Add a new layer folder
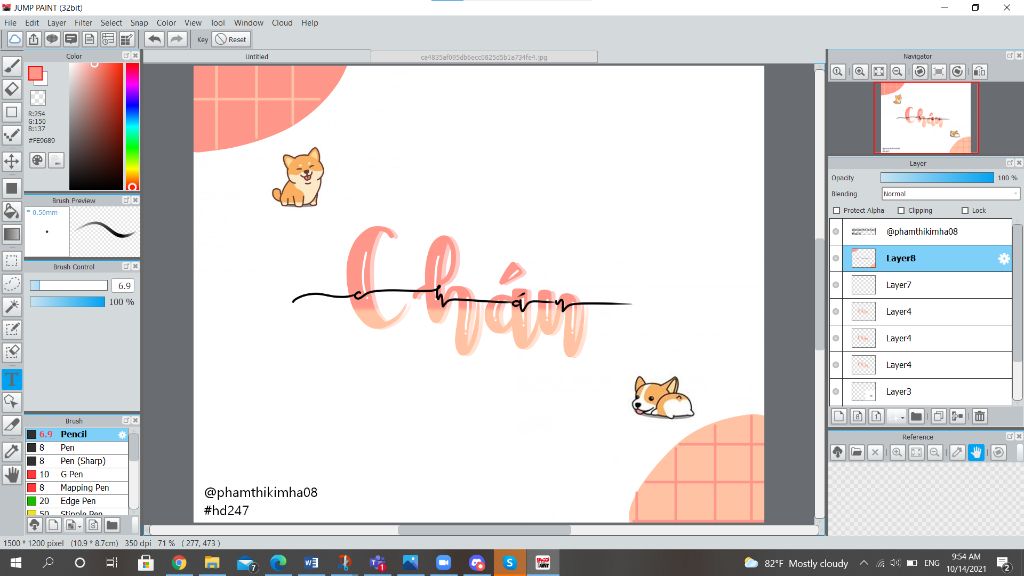The image size is (1024, 576). pyautogui.click(x=916, y=416)
